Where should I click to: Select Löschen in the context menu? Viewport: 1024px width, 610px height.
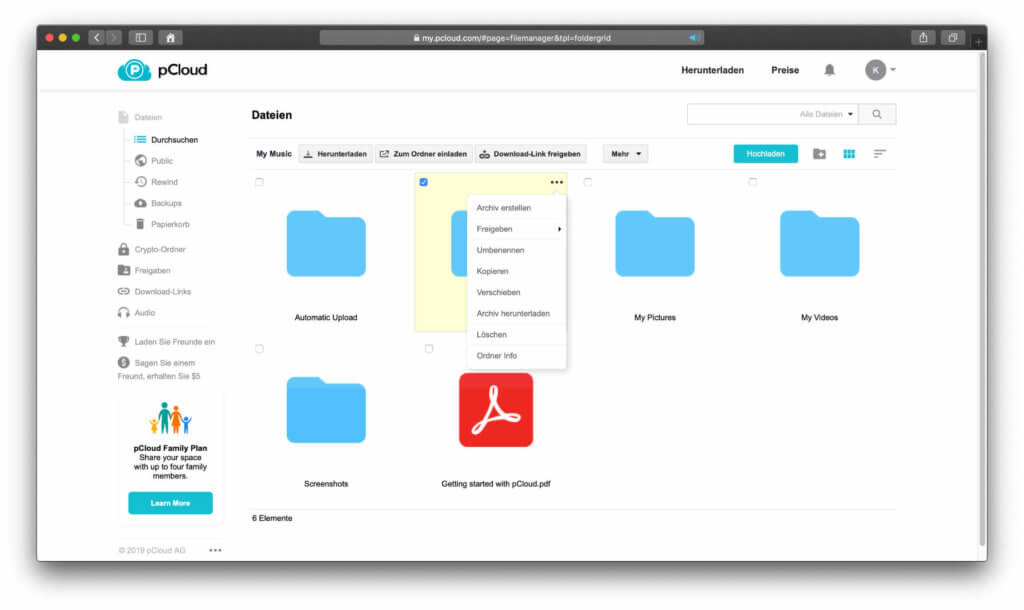pos(492,334)
